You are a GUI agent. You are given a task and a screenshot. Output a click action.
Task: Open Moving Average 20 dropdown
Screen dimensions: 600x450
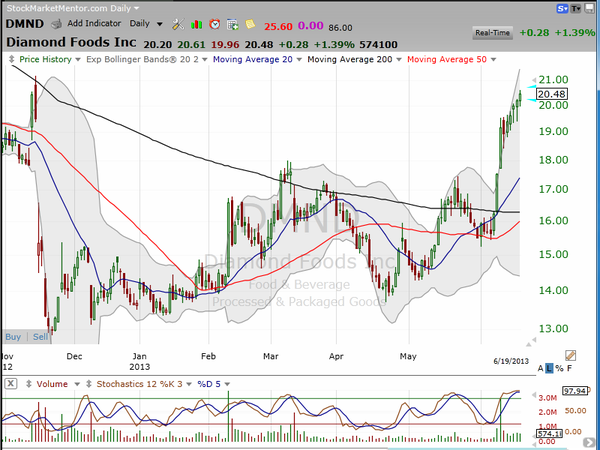pyautogui.click(x=299, y=60)
